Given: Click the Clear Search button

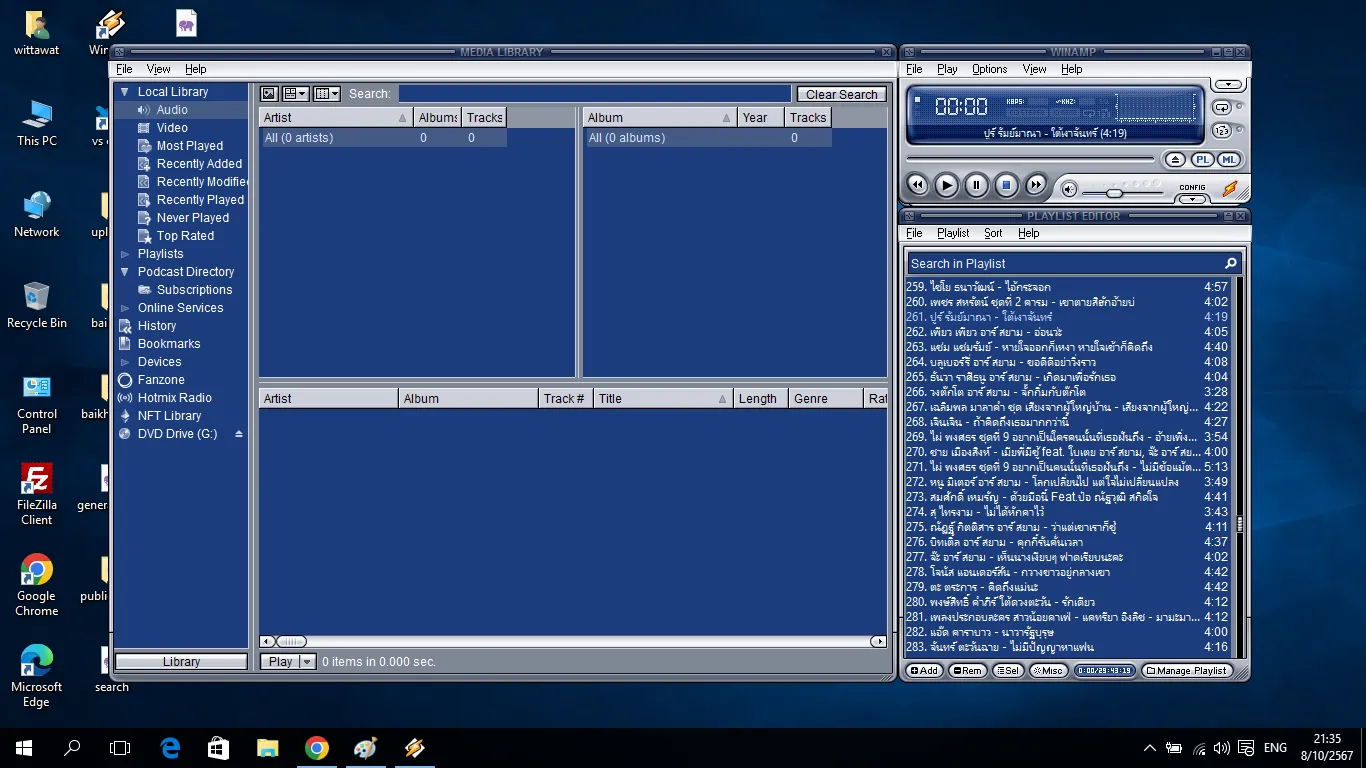Looking at the screenshot, I should (841, 94).
